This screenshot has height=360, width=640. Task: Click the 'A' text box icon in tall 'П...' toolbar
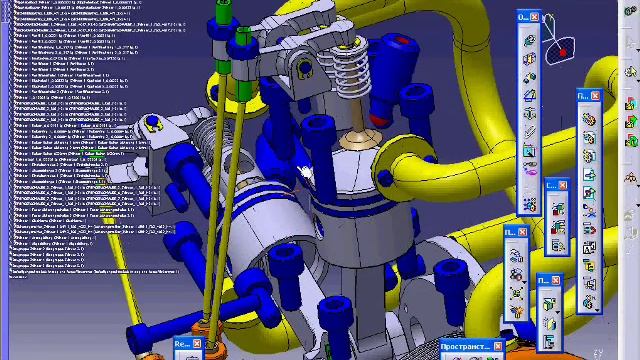click(x=589, y=247)
